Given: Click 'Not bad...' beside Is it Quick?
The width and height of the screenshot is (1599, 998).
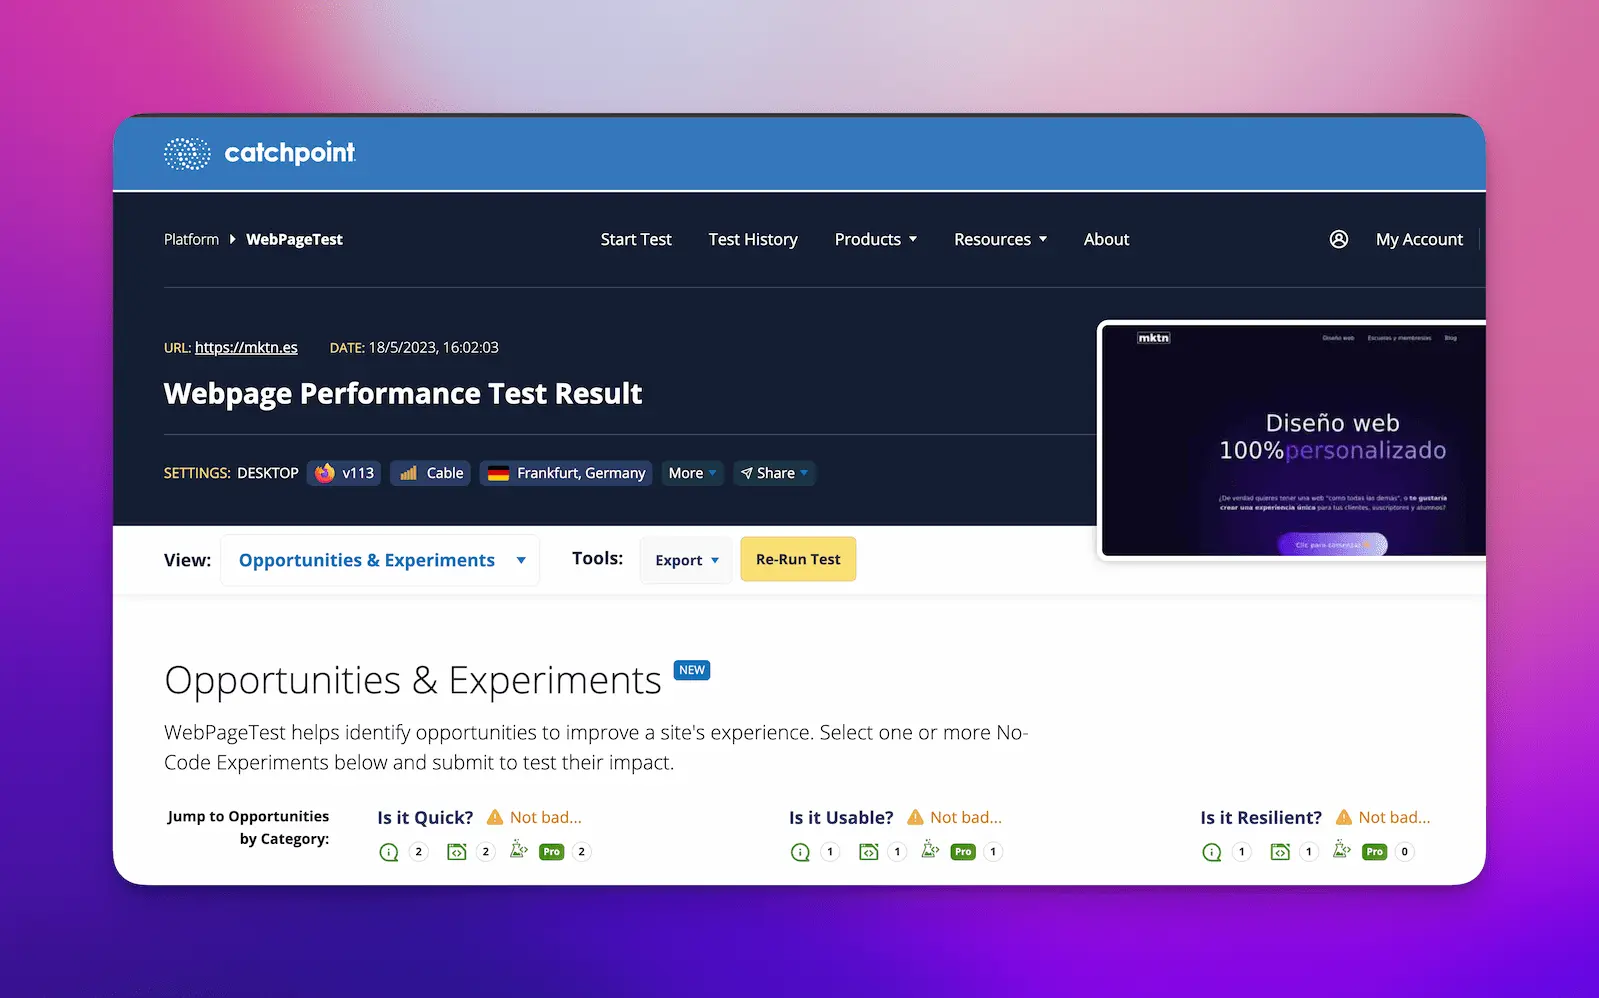Looking at the screenshot, I should click(546, 817).
